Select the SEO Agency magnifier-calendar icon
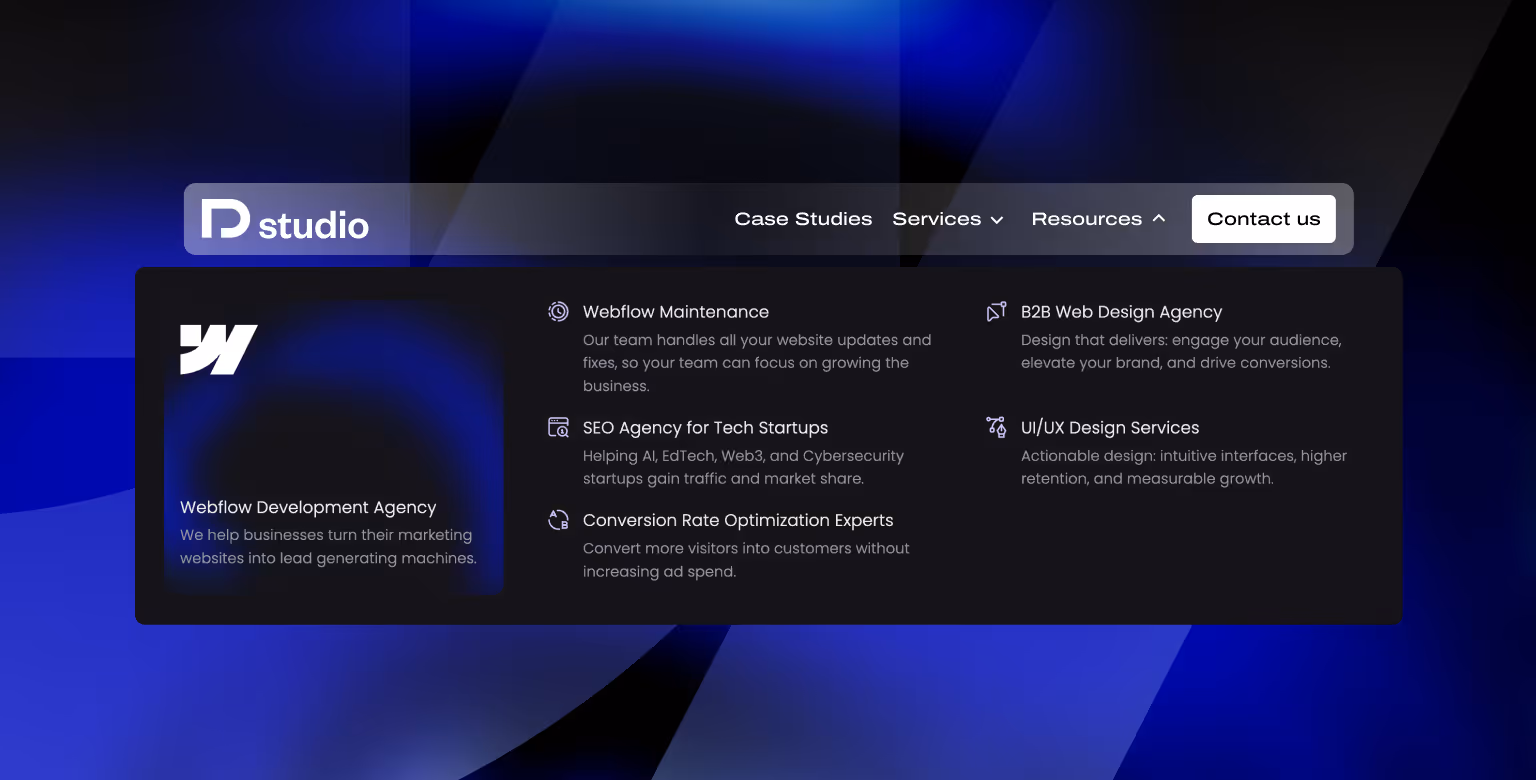 558,427
